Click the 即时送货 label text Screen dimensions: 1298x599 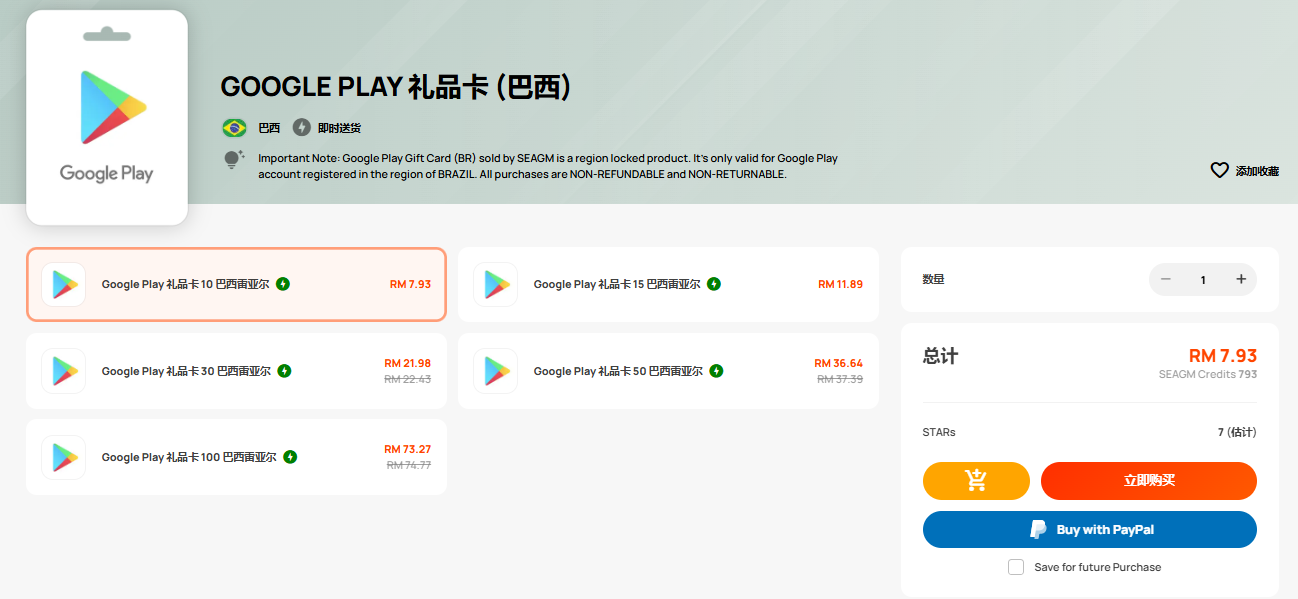pos(339,128)
